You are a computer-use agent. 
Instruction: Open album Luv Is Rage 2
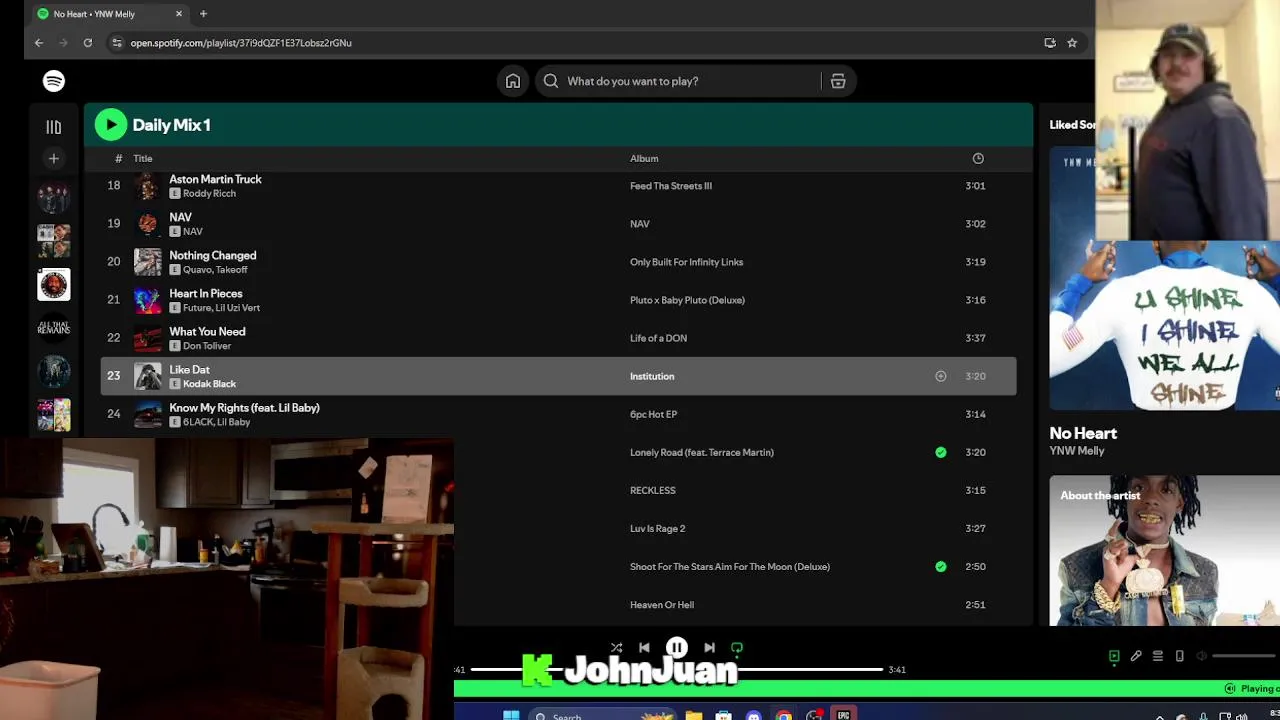click(x=657, y=528)
